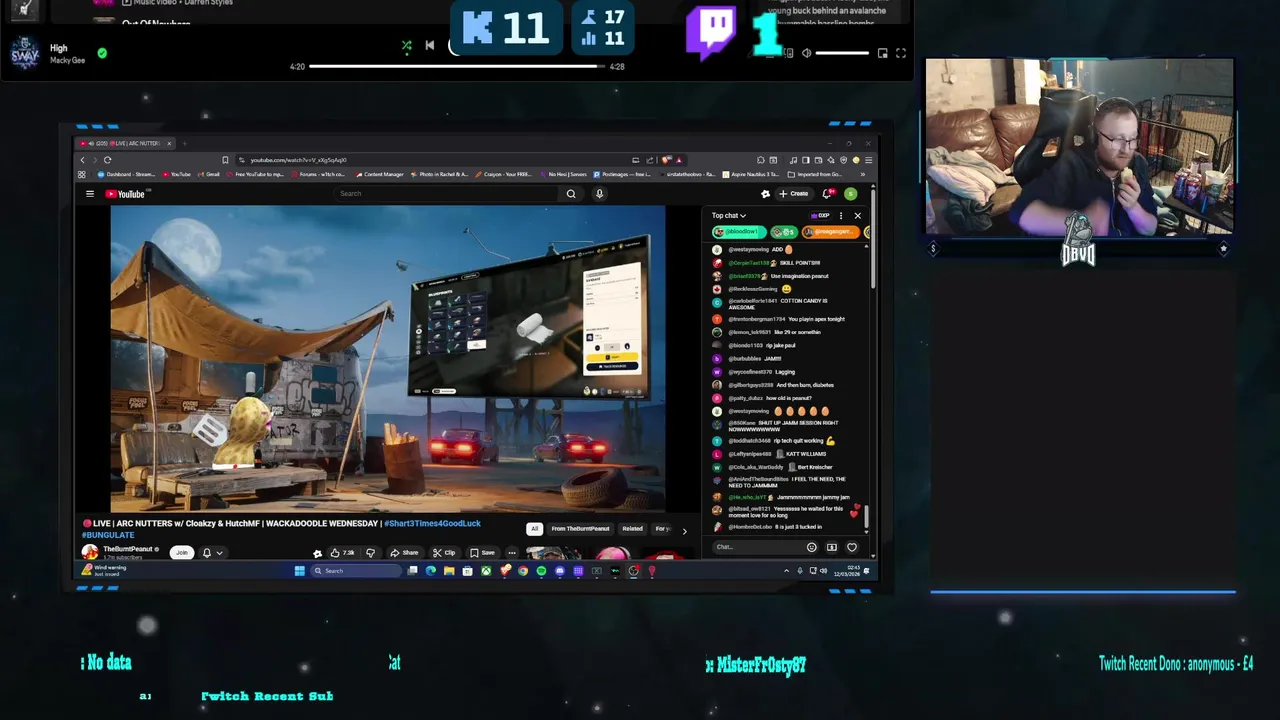Open the Wind warning weather widget
This screenshot has height=720, width=1280.
click(x=104, y=570)
